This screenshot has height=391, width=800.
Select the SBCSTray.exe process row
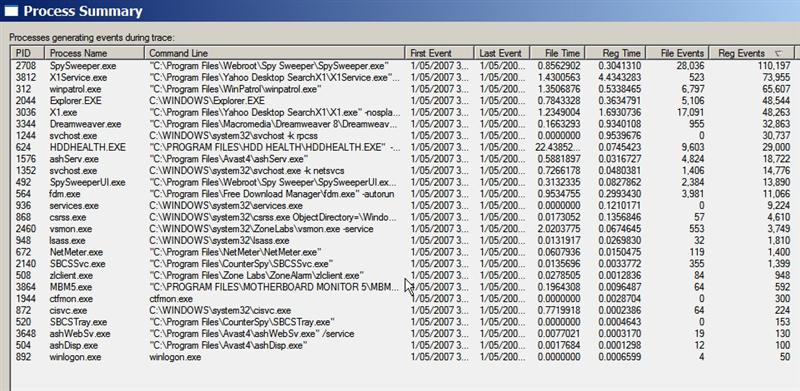tap(403, 322)
